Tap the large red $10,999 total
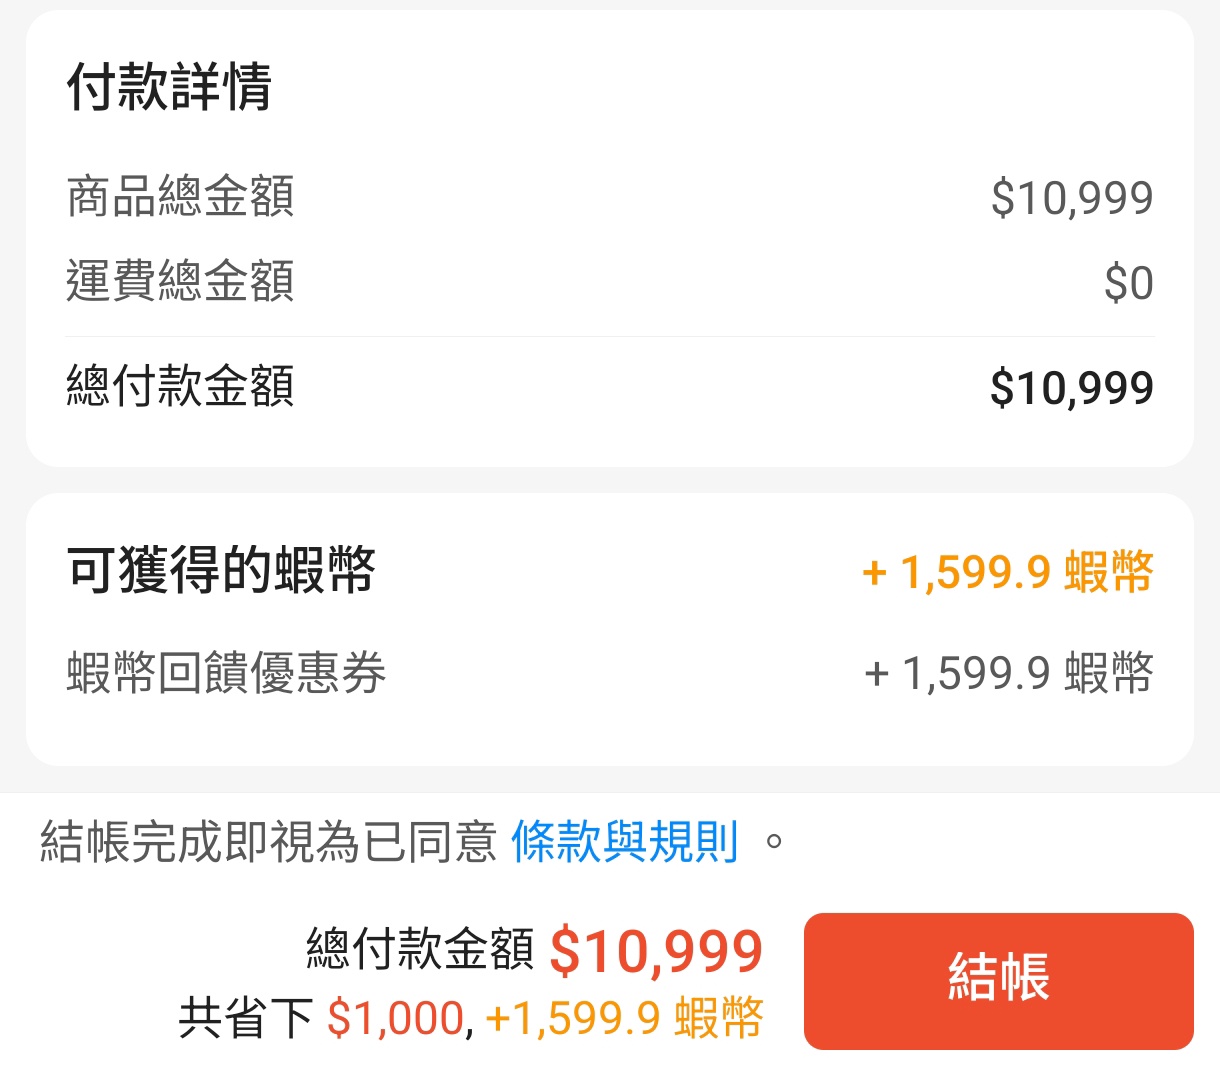The image size is (1220, 1089). point(656,951)
